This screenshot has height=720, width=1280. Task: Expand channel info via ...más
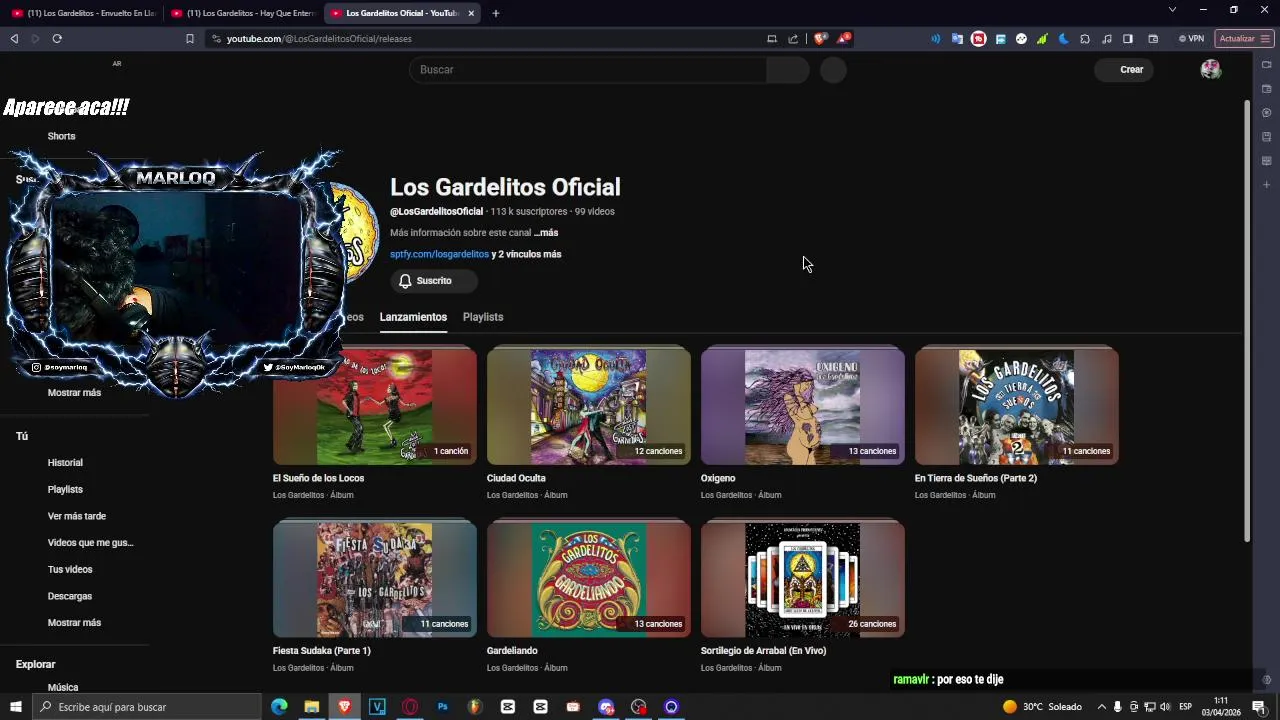(546, 233)
